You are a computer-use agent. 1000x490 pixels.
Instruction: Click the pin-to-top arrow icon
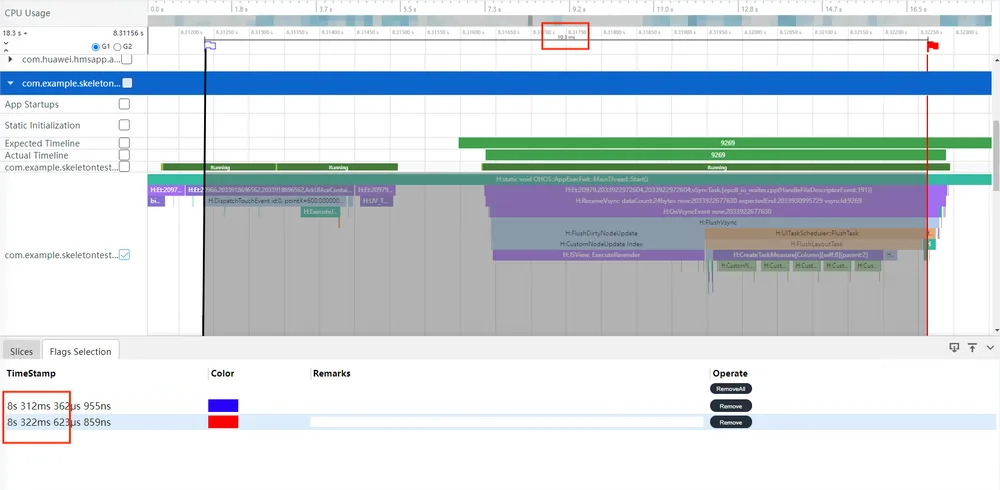[972, 347]
